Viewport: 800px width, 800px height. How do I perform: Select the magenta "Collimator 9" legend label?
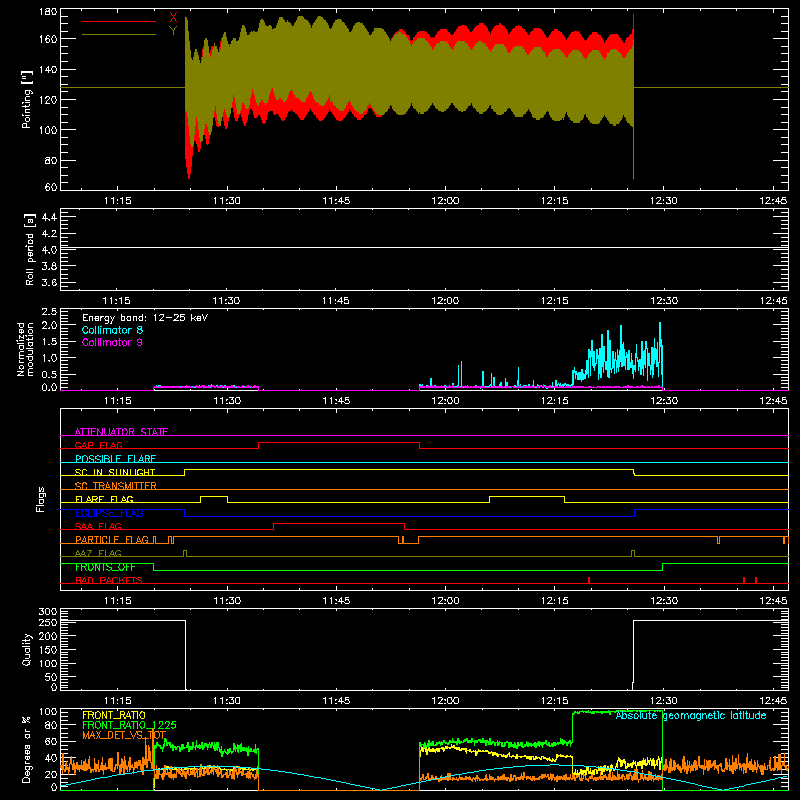coord(112,342)
